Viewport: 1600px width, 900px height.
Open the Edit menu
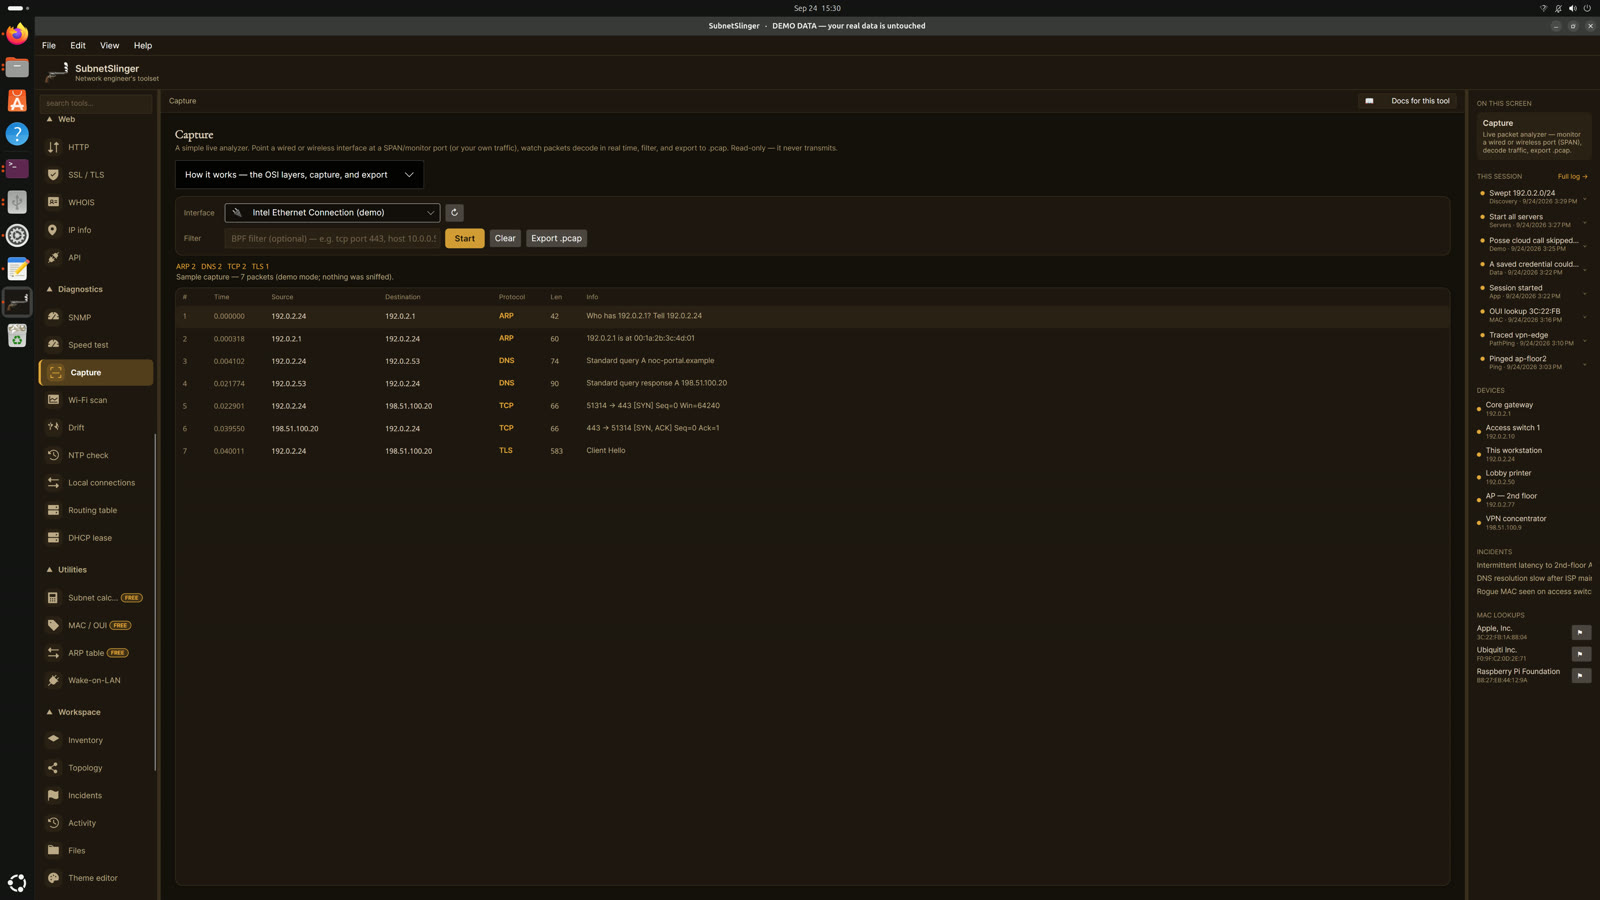pyautogui.click(x=78, y=45)
